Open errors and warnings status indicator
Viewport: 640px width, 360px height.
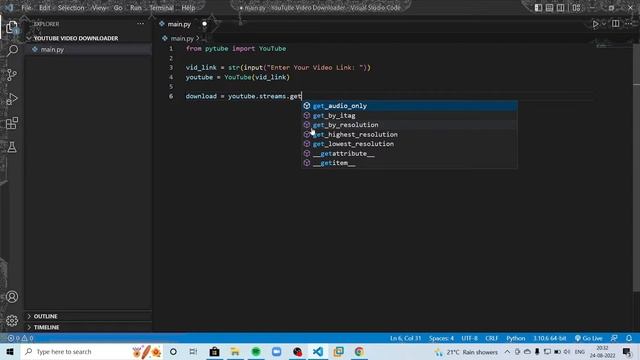pyautogui.click(x=20, y=338)
